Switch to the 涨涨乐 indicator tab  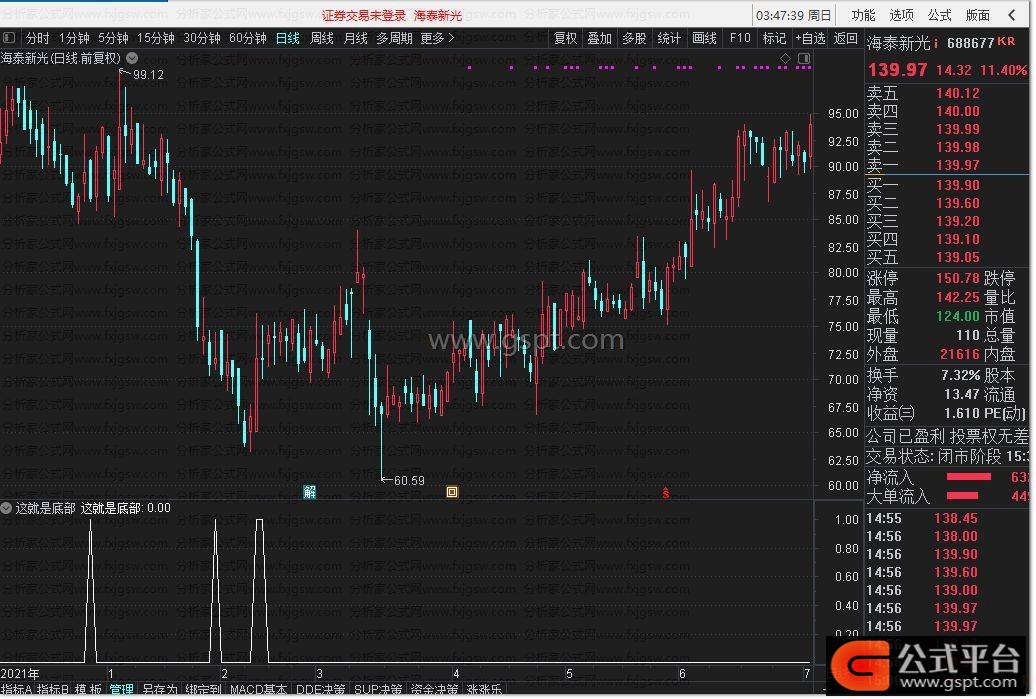tap(484, 690)
